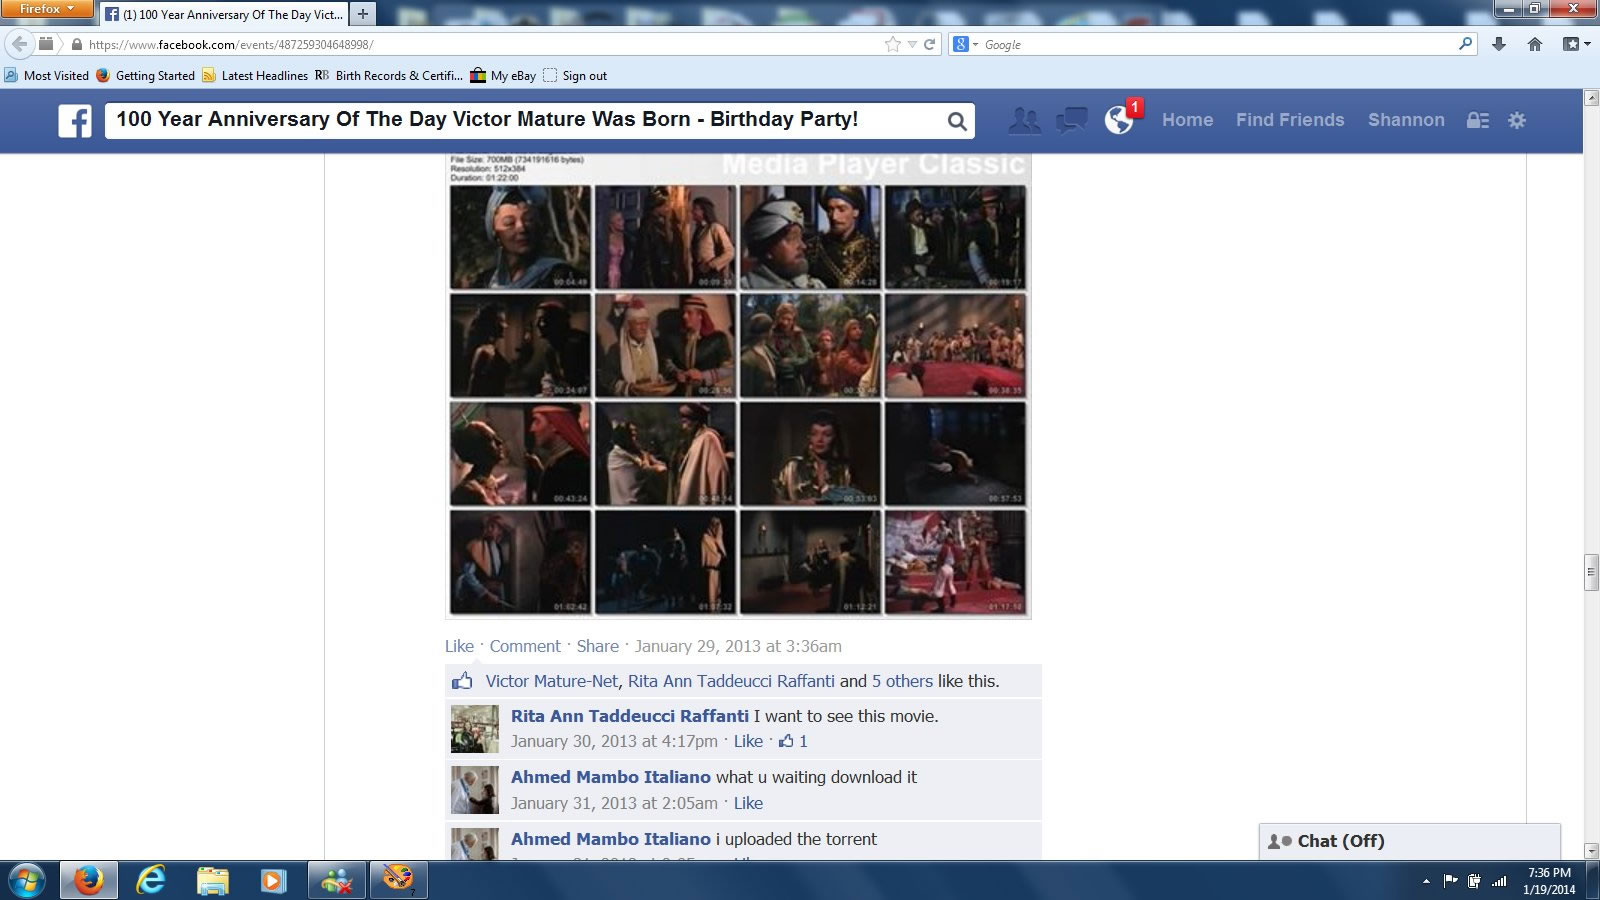Go to Home in Facebook header
Image resolution: width=1600 pixels, height=900 pixels.
click(x=1187, y=120)
